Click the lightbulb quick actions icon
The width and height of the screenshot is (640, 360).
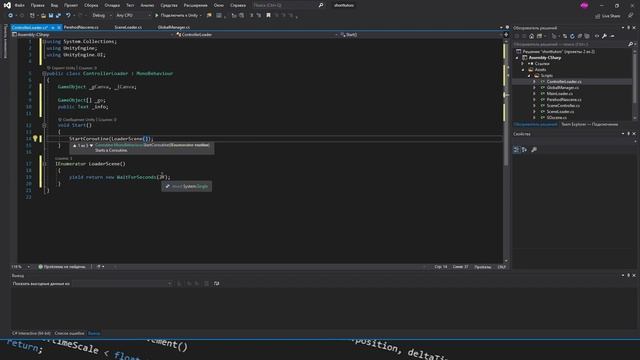tap(35, 139)
